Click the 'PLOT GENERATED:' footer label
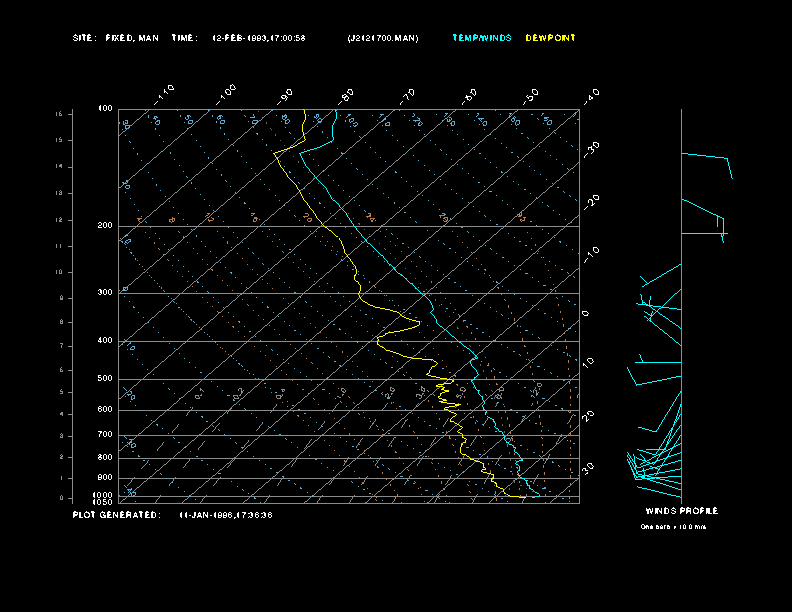This screenshot has height=612, width=792. [116, 515]
